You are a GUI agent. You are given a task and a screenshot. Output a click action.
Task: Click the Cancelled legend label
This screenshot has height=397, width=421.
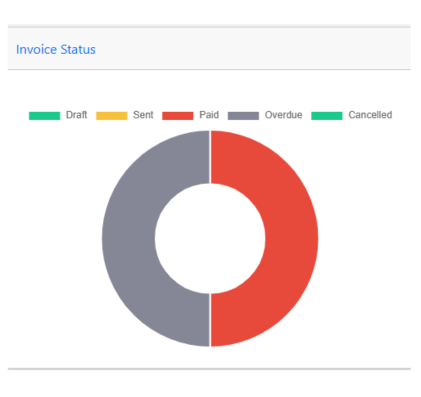(x=370, y=115)
